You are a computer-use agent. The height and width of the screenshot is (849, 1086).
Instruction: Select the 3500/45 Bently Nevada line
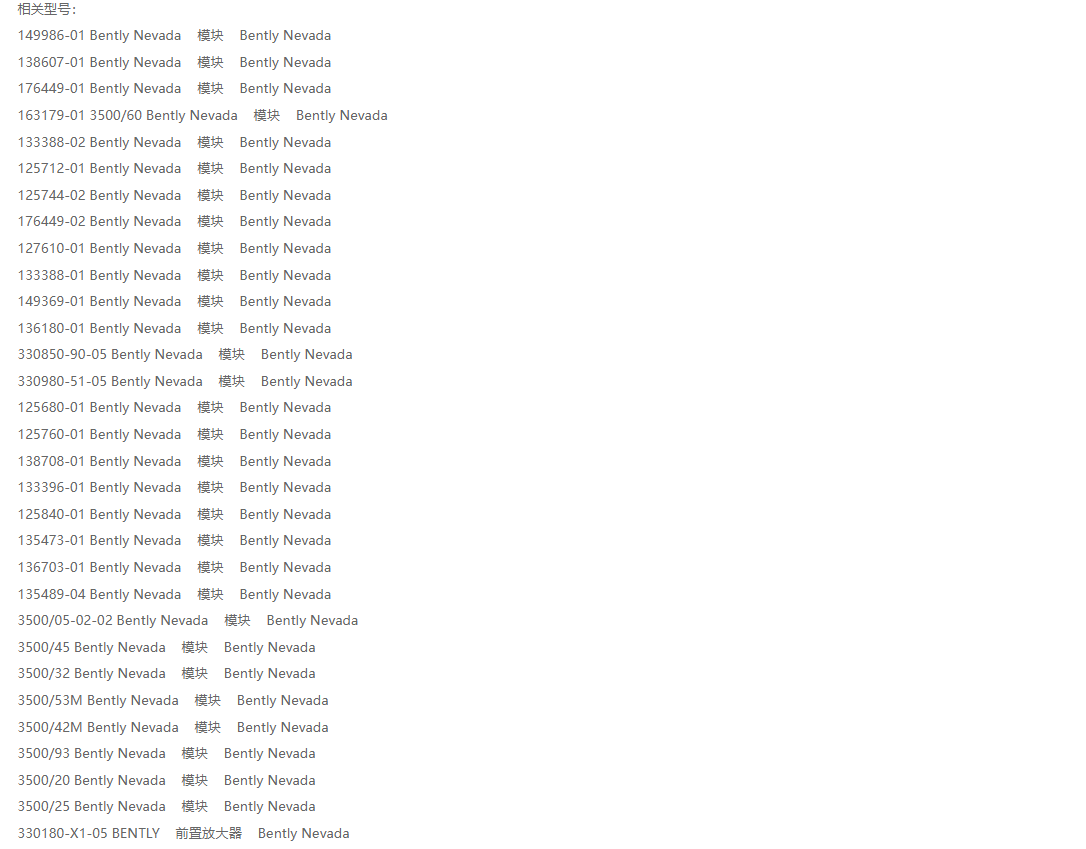pyautogui.click(x=167, y=647)
